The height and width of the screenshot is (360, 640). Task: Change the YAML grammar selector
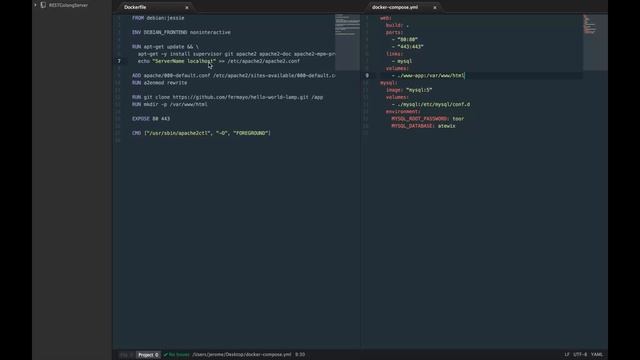597,355
